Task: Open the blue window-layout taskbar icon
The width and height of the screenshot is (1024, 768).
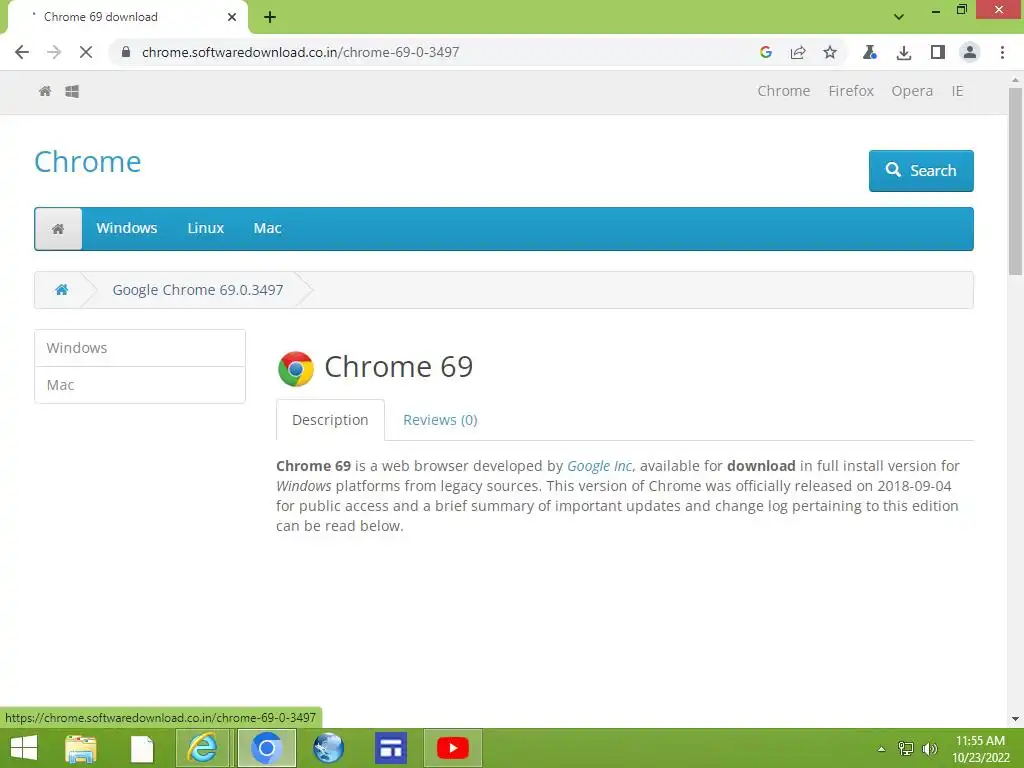Action: pyautogui.click(x=391, y=748)
